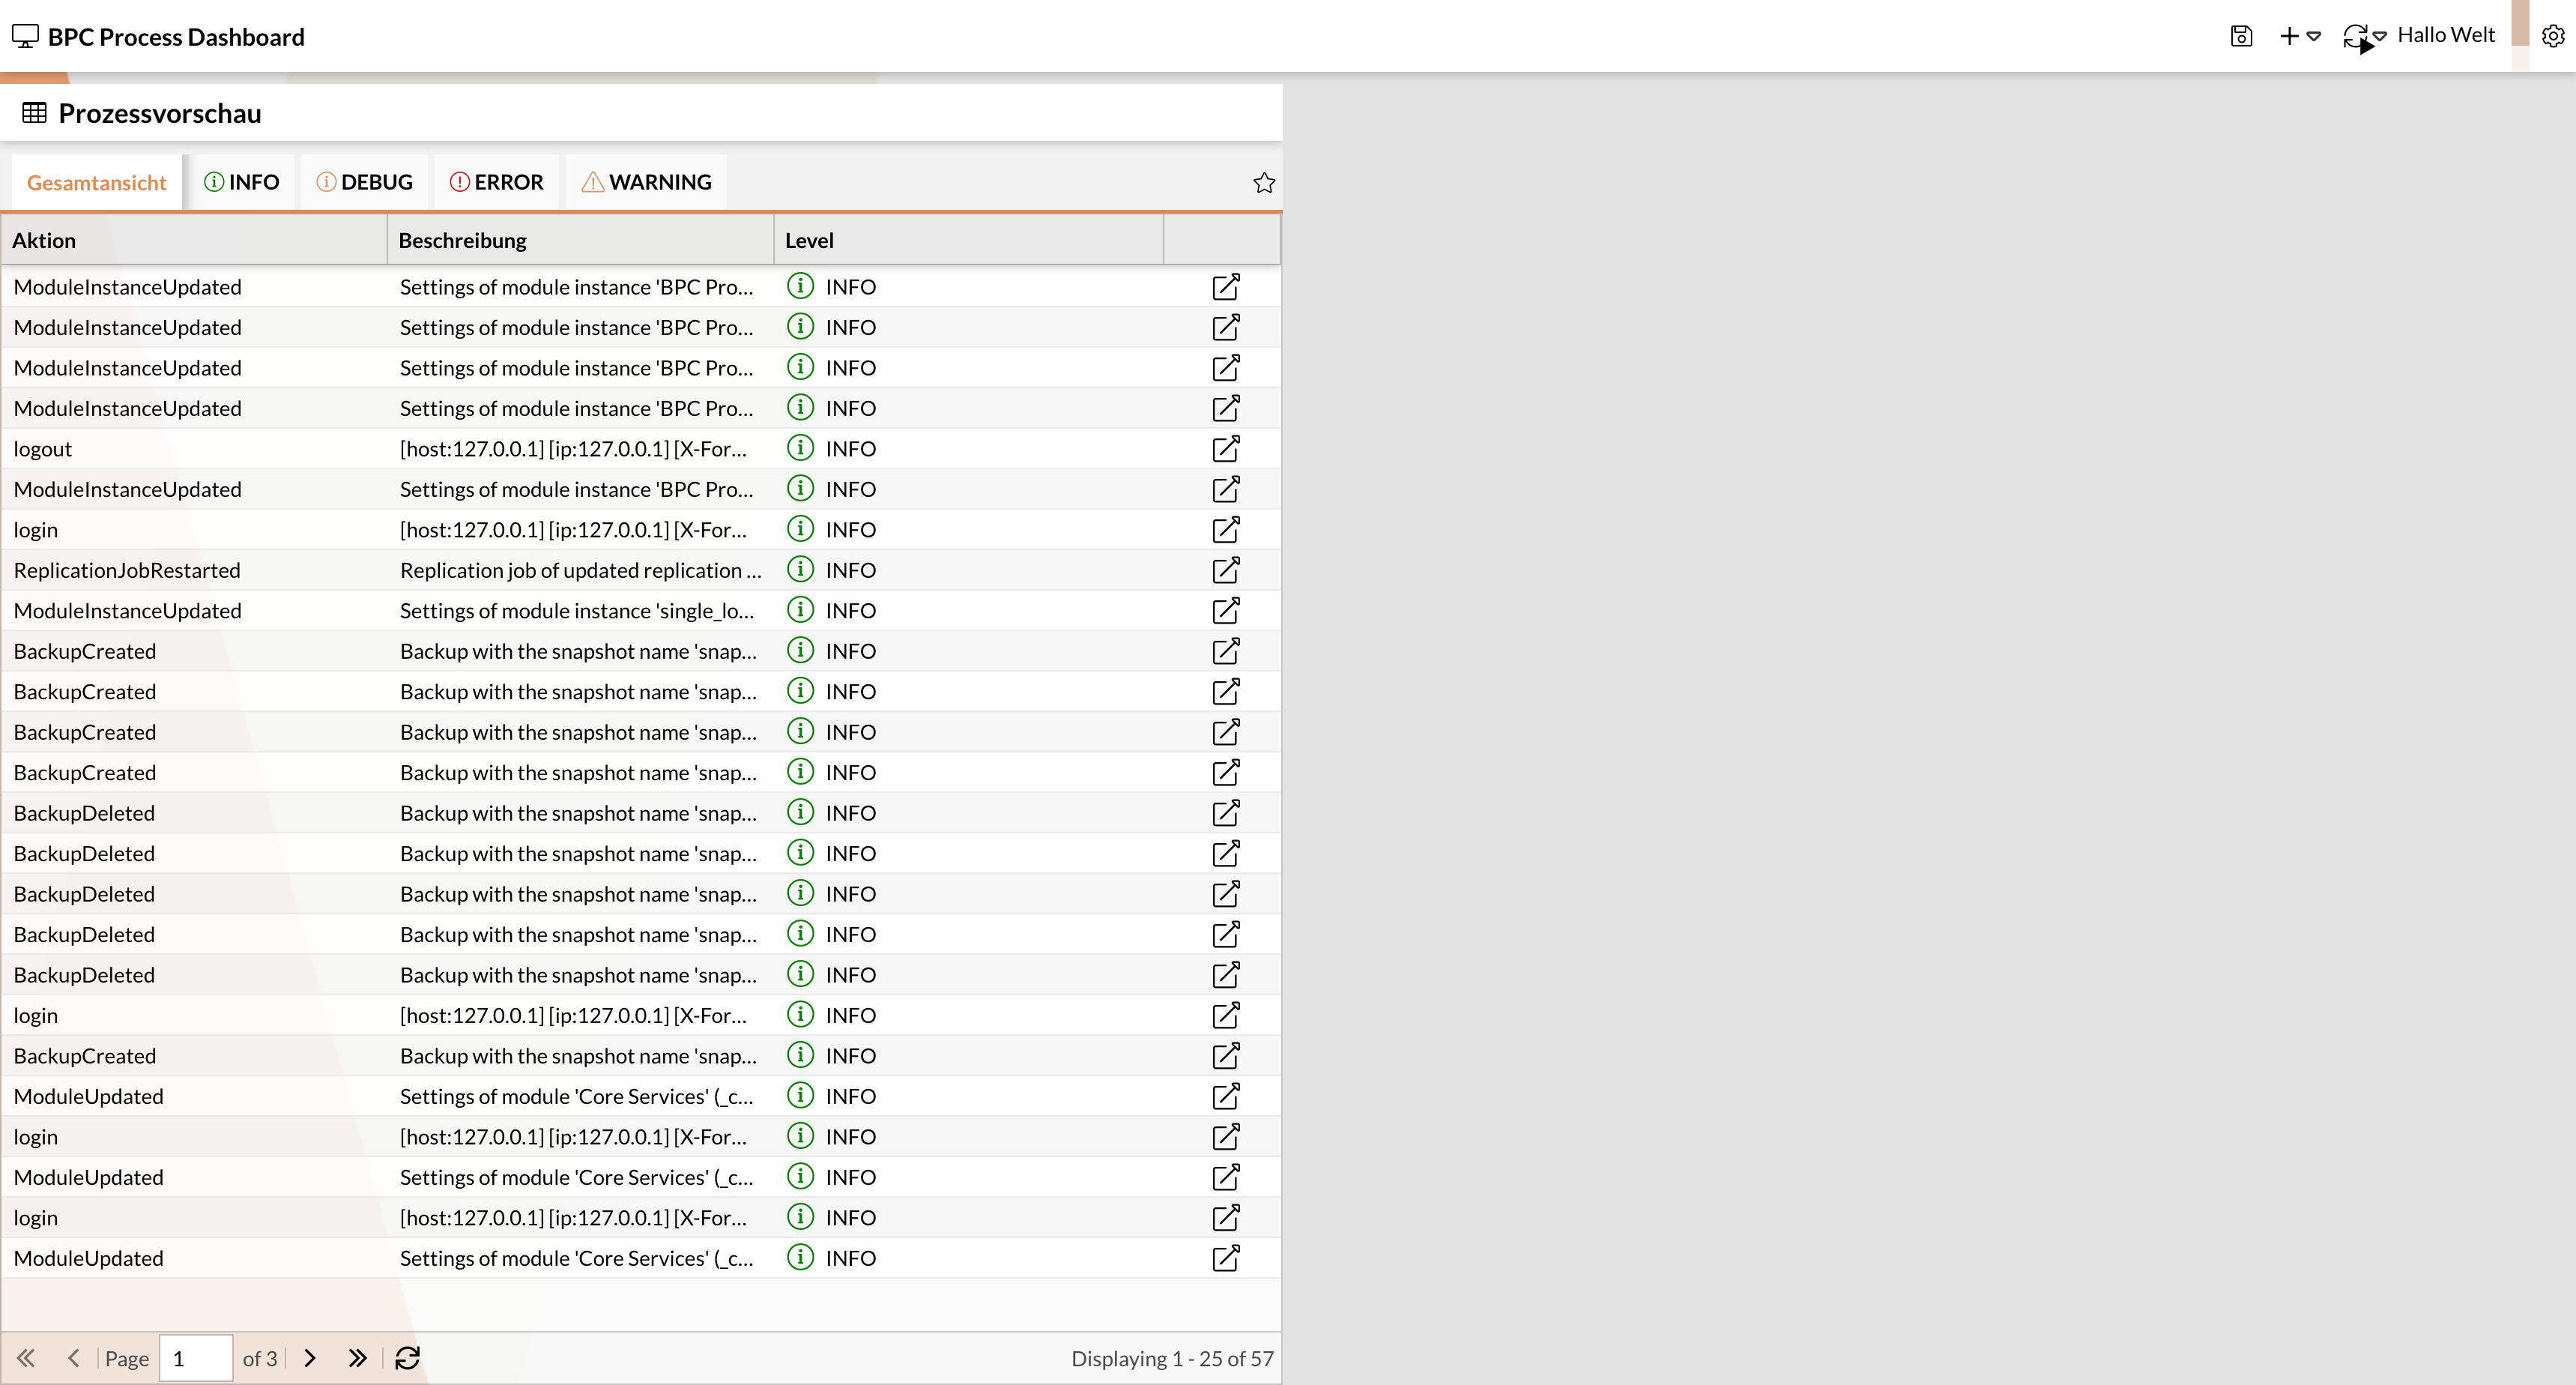The height and width of the screenshot is (1385, 2576).
Task: Mark Prozessvorschau as favorite with star icon
Action: point(1264,182)
